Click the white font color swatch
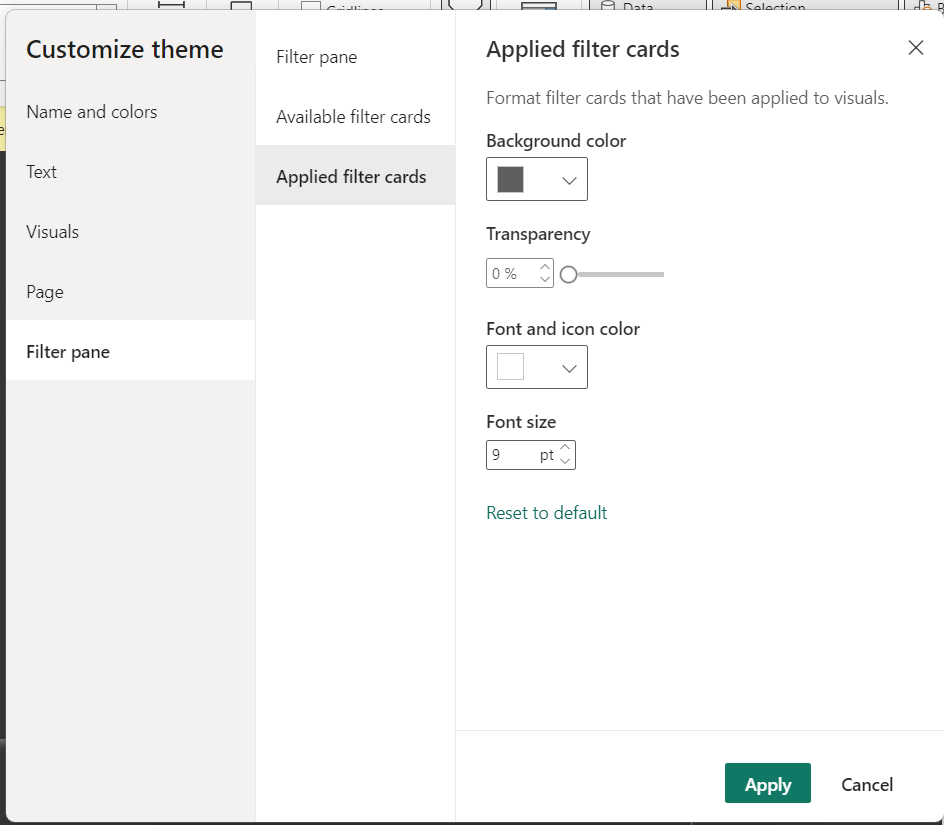944x825 pixels. (511, 367)
